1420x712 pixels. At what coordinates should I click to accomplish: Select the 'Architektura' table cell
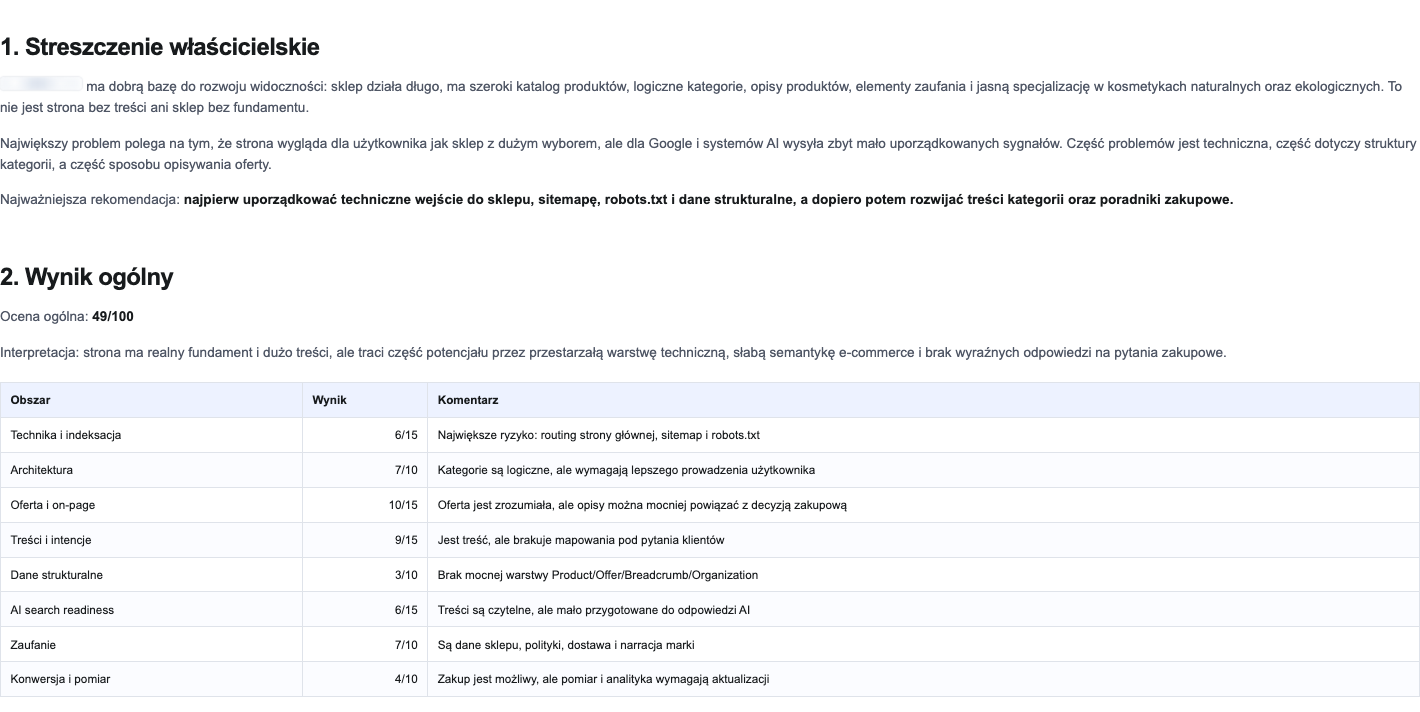(151, 470)
